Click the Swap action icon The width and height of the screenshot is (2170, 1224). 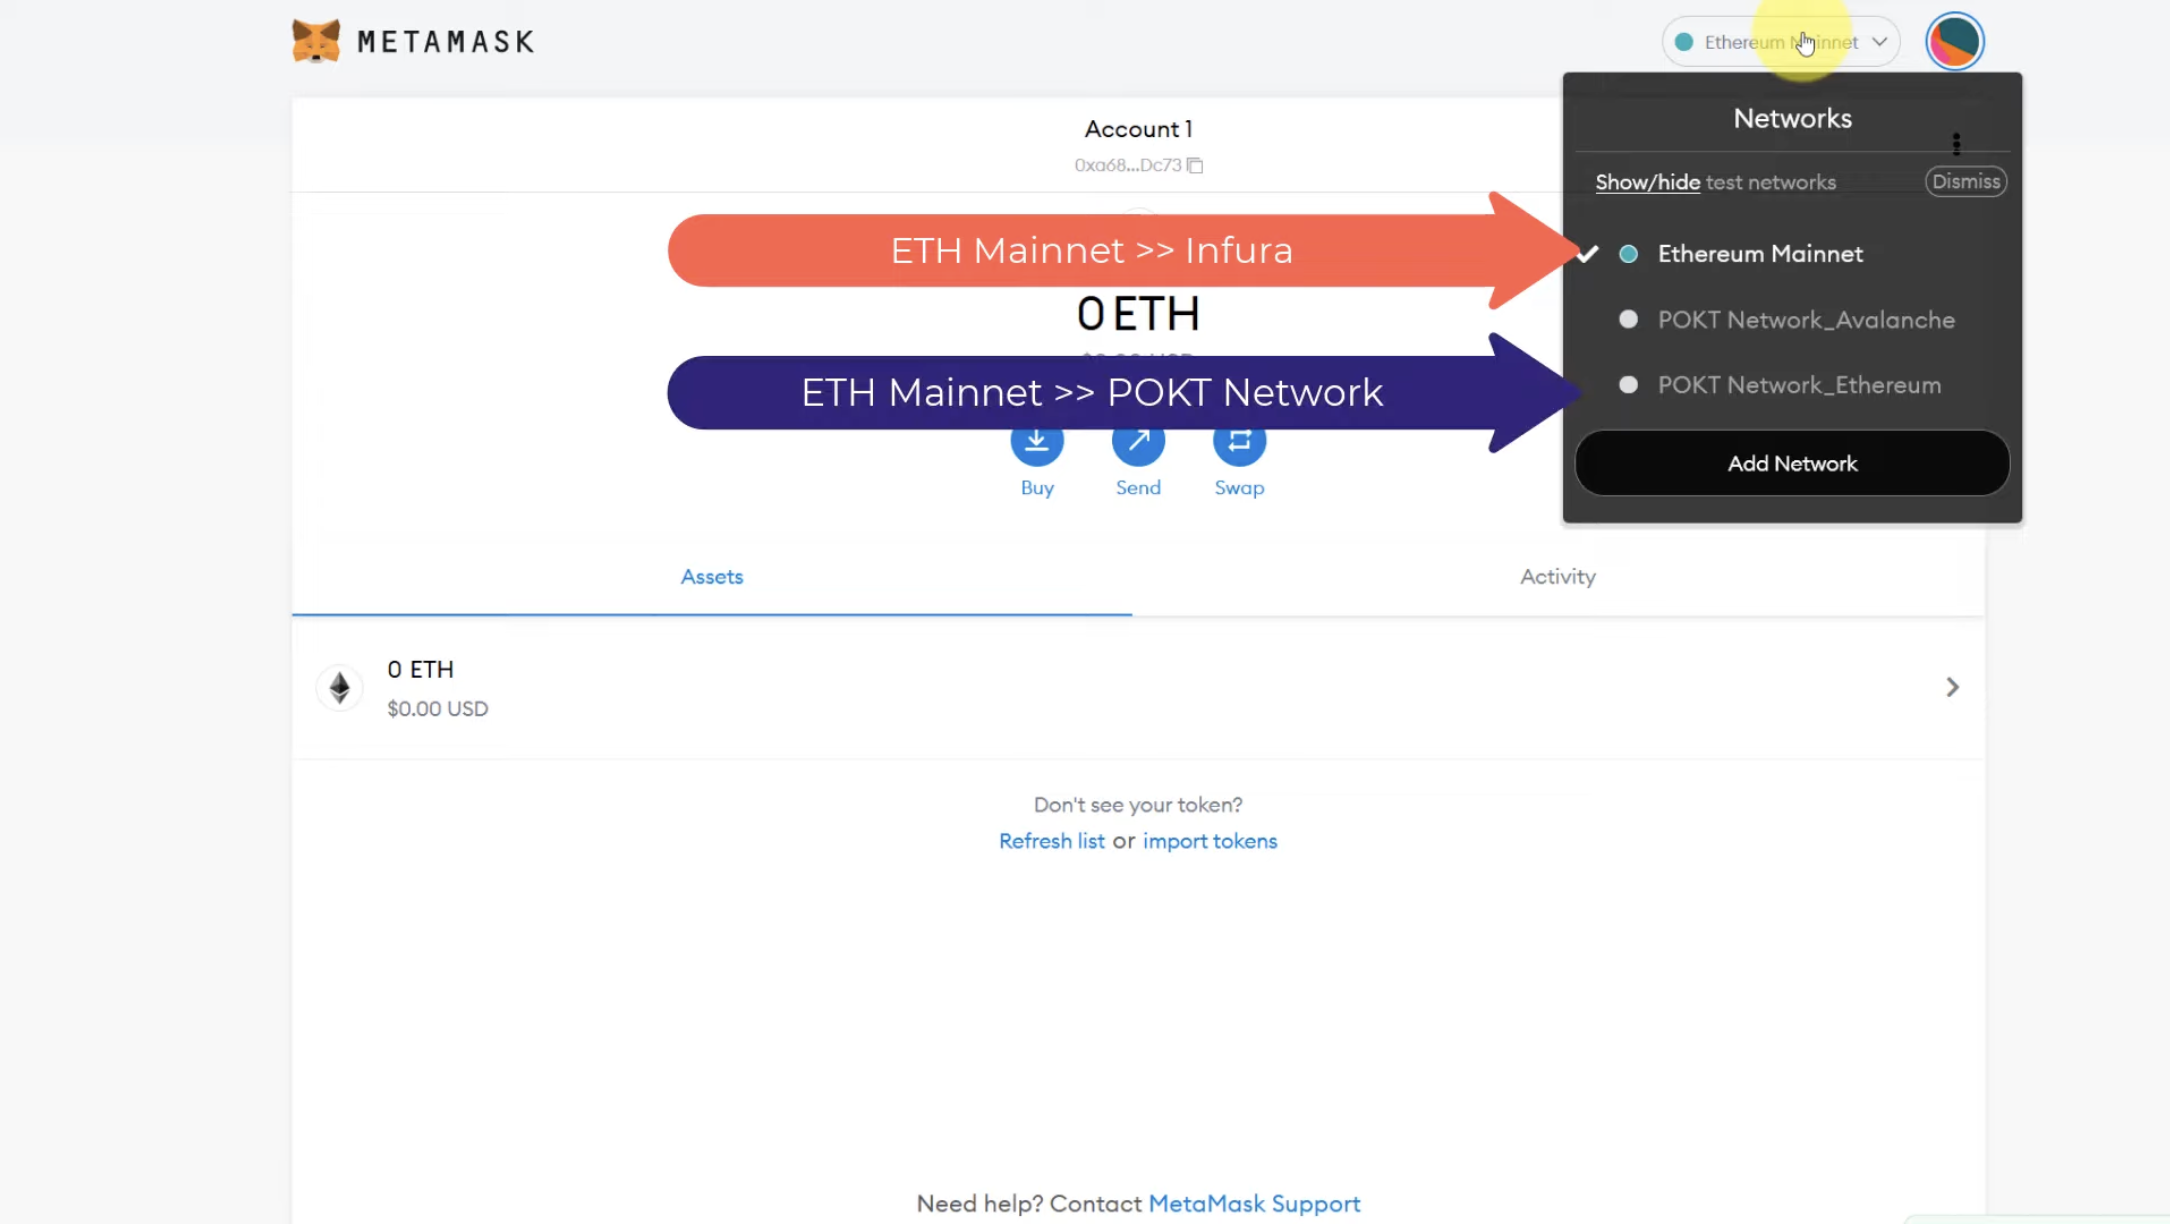click(x=1239, y=440)
